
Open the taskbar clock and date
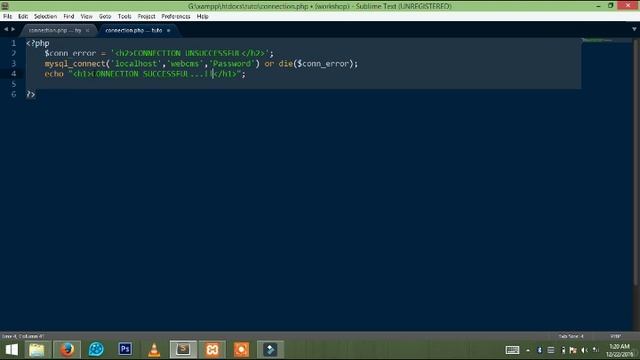click(x=619, y=350)
